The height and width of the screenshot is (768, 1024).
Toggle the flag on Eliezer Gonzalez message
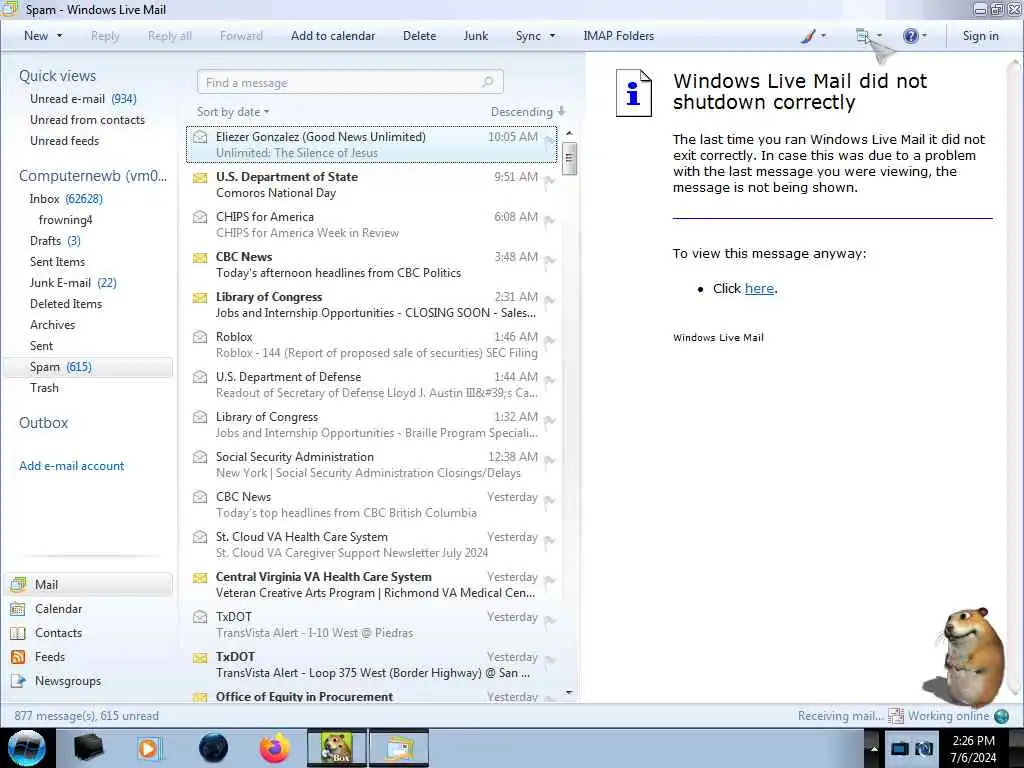pyautogui.click(x=549, y=142)
